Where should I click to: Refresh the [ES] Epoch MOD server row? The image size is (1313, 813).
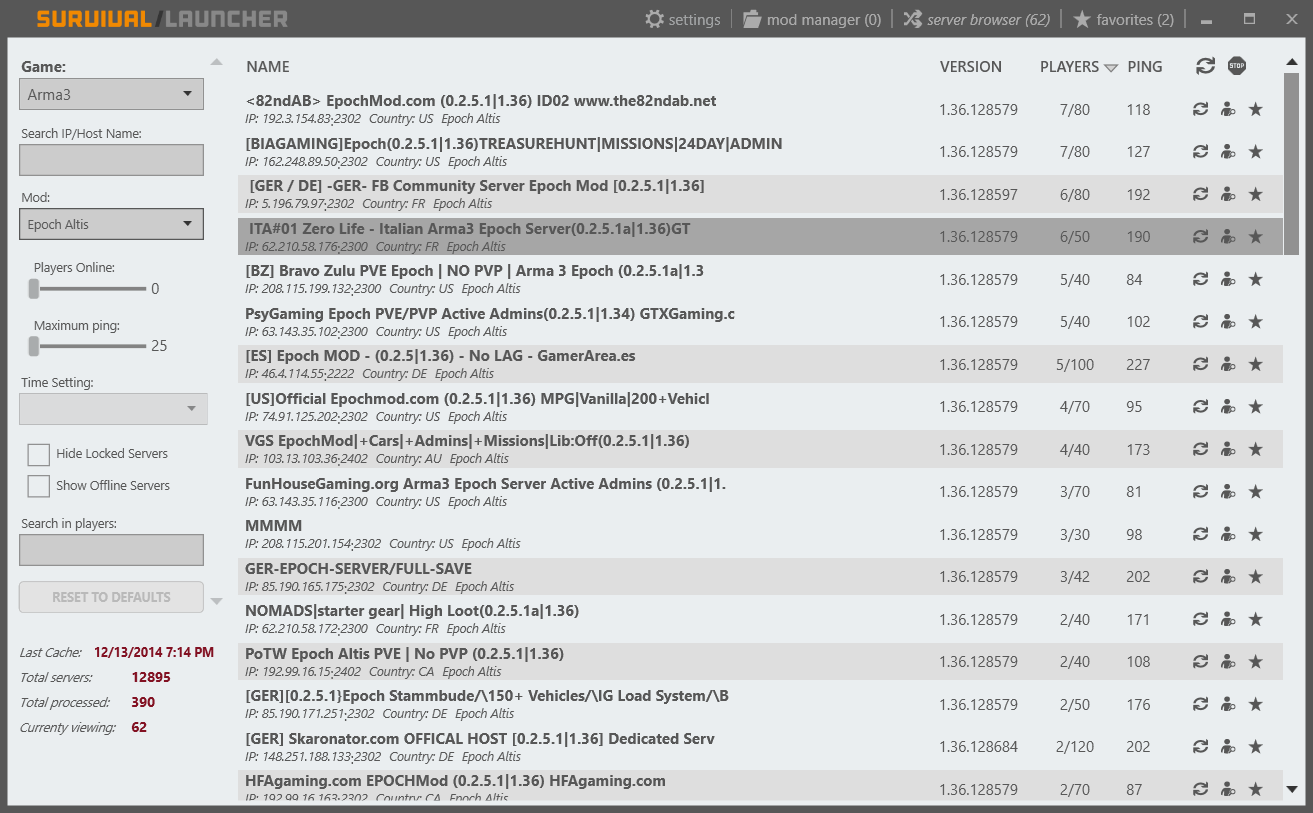click(1200, 364)
